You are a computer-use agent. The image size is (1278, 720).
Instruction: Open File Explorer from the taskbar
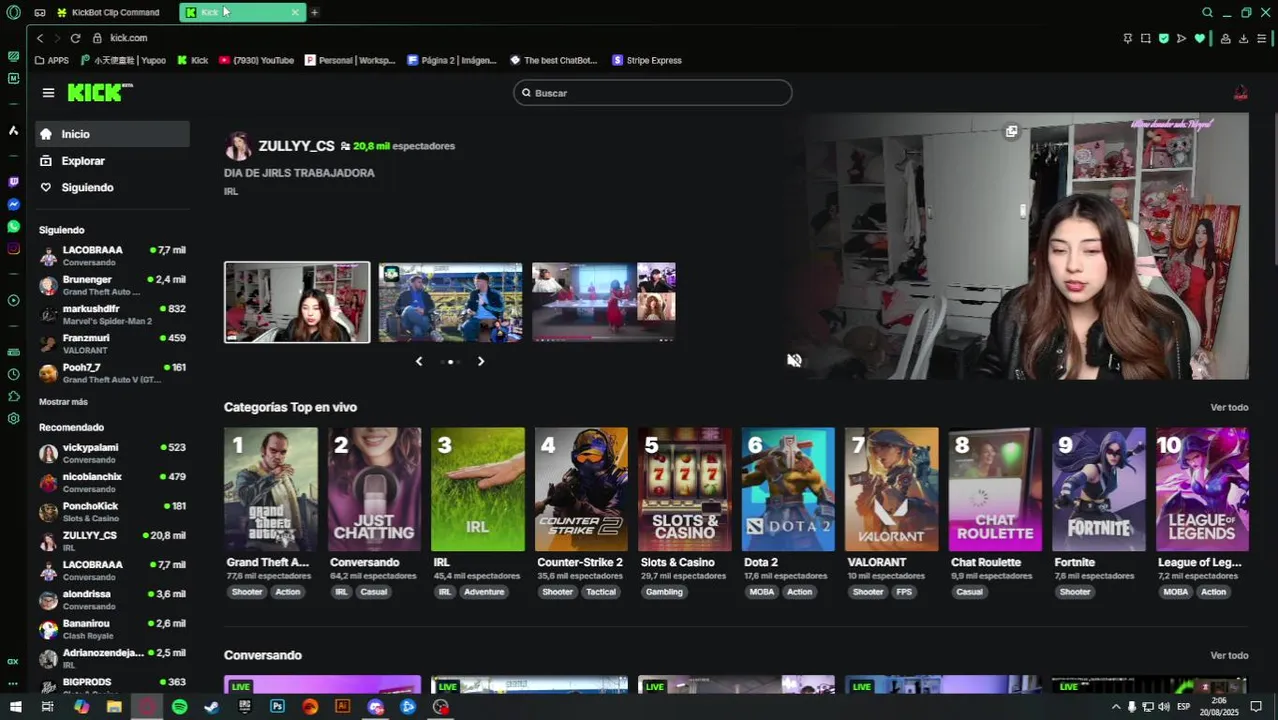pos(114,707)
